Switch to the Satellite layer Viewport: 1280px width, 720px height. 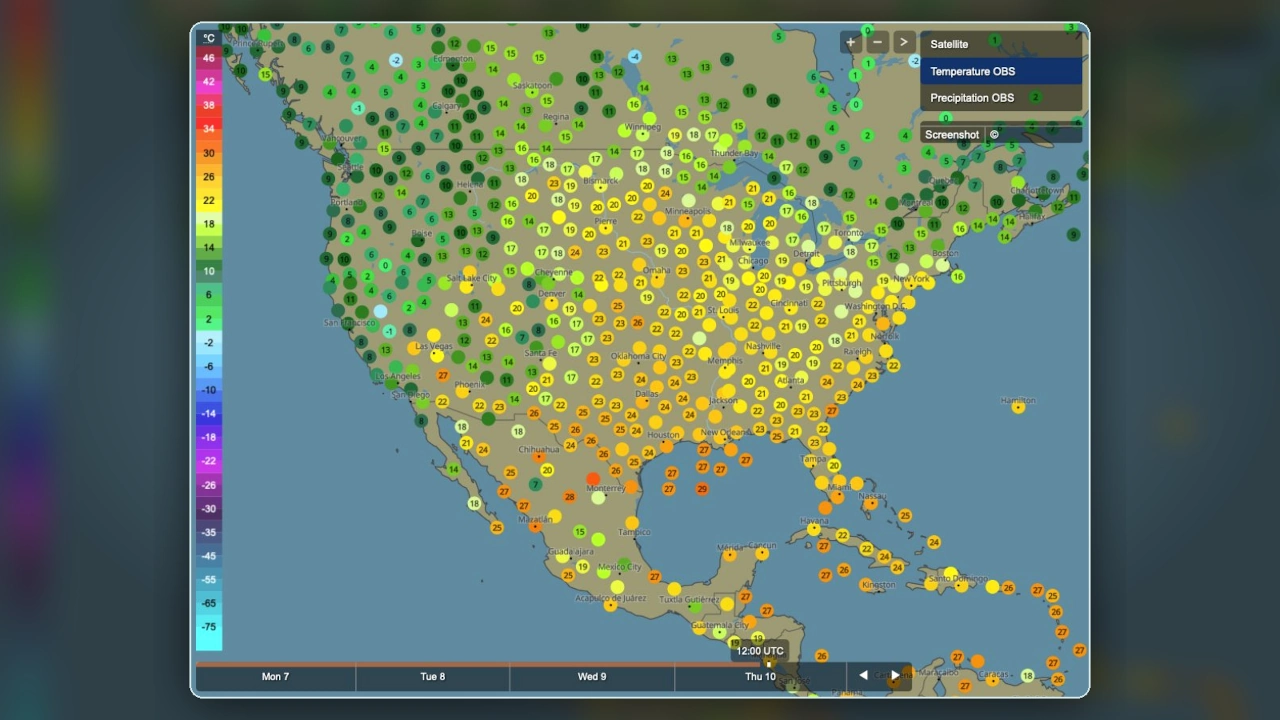click(1001, 44)
